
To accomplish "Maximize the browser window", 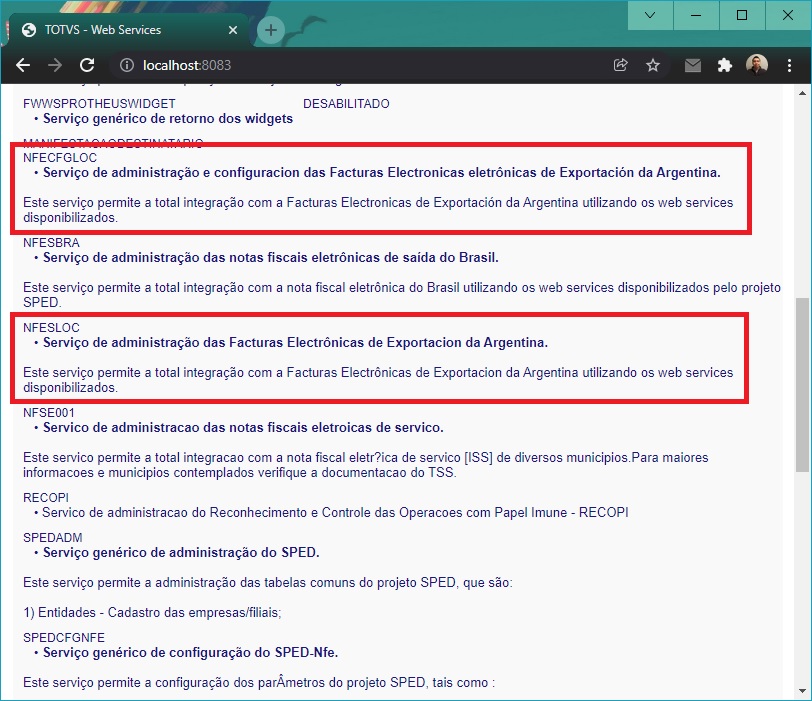I will pyautogui.click(x=742, y=15).
